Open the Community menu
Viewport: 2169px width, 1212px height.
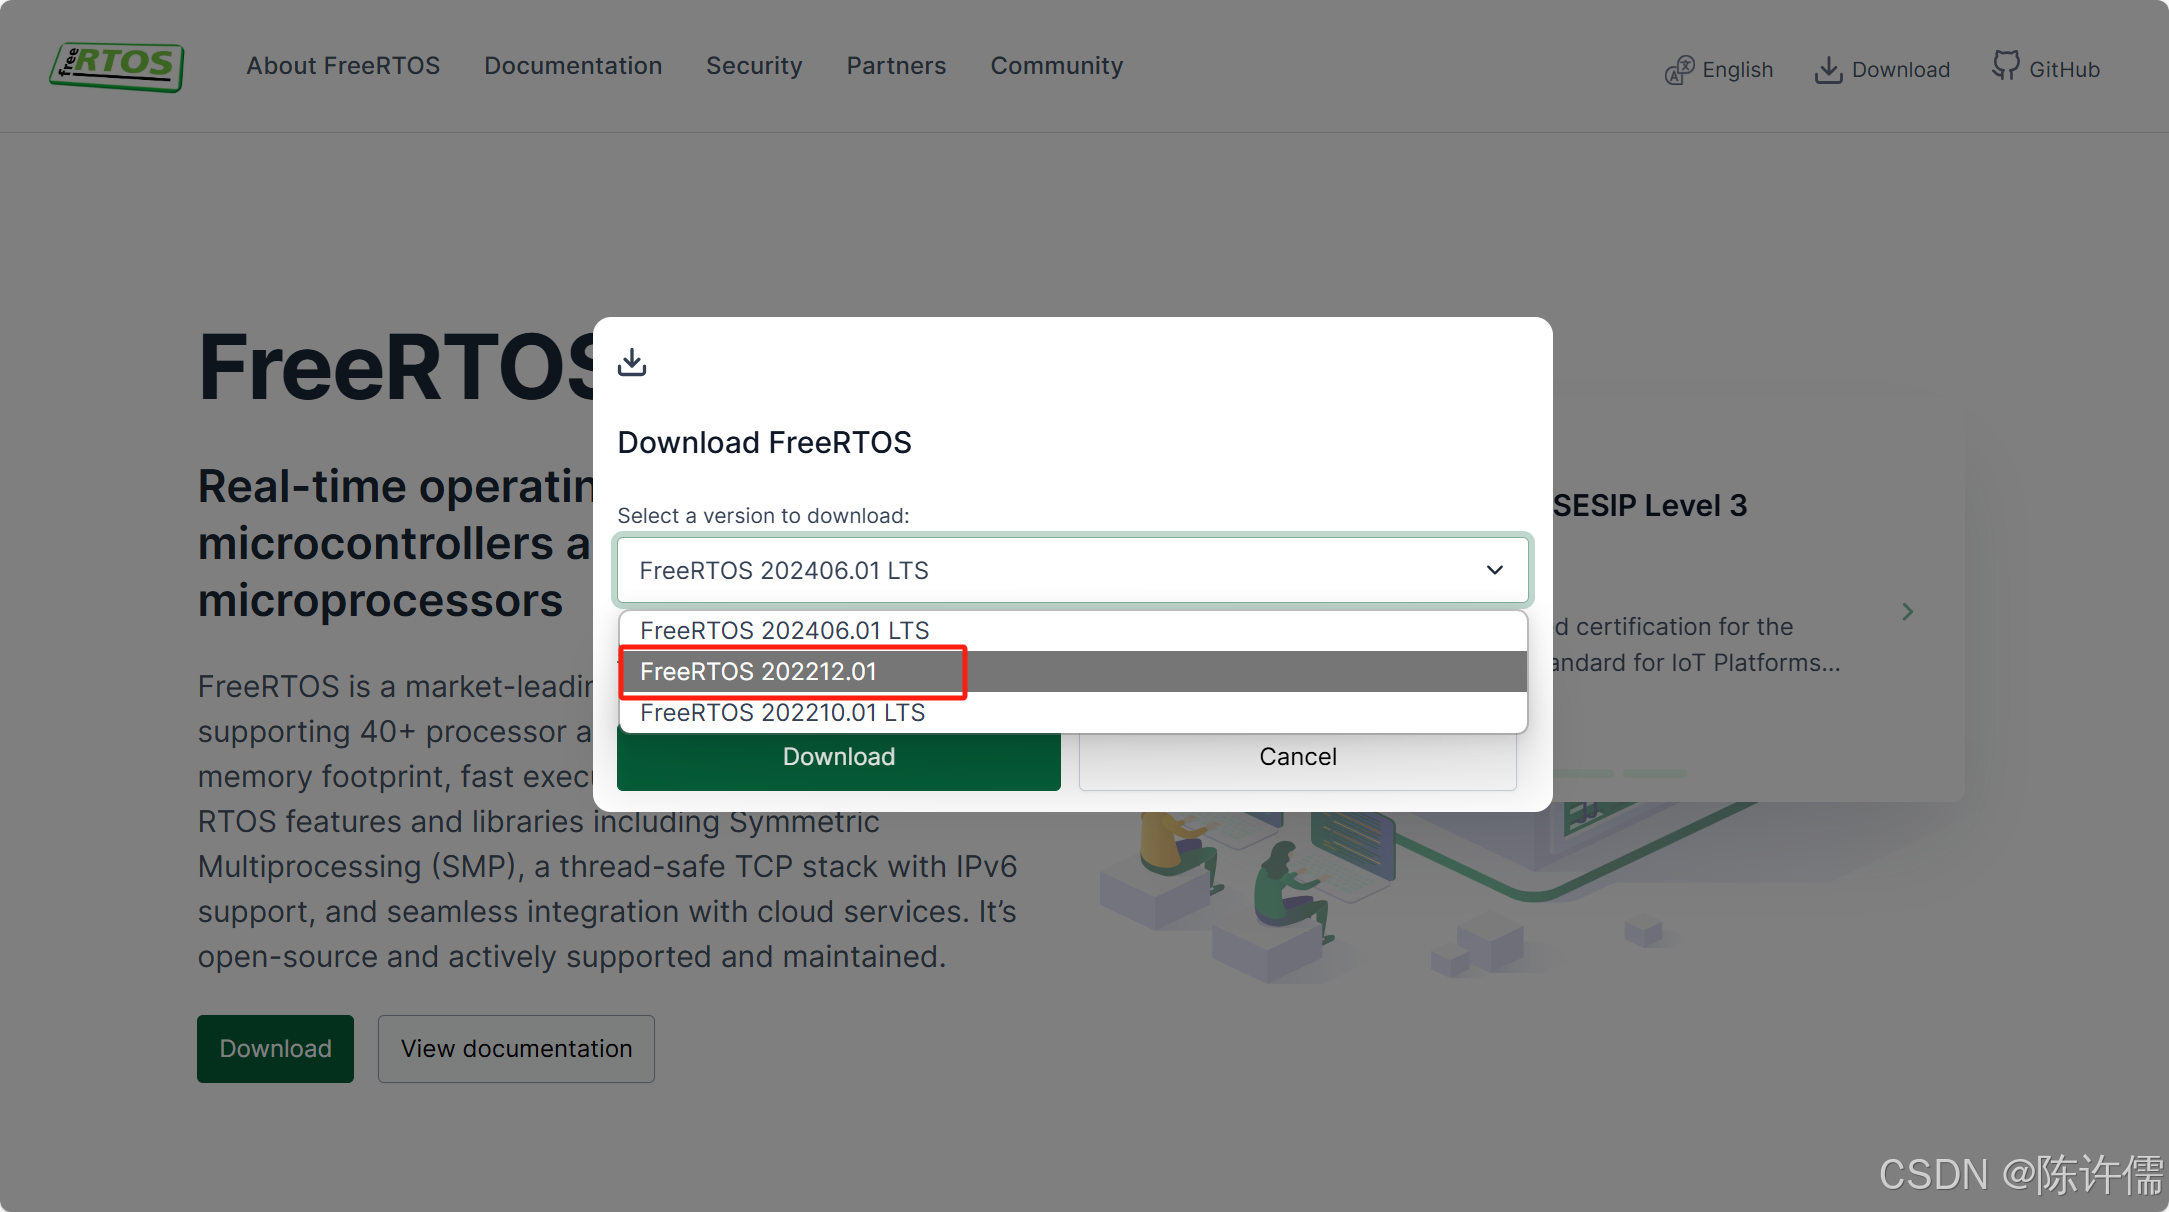1056,65
